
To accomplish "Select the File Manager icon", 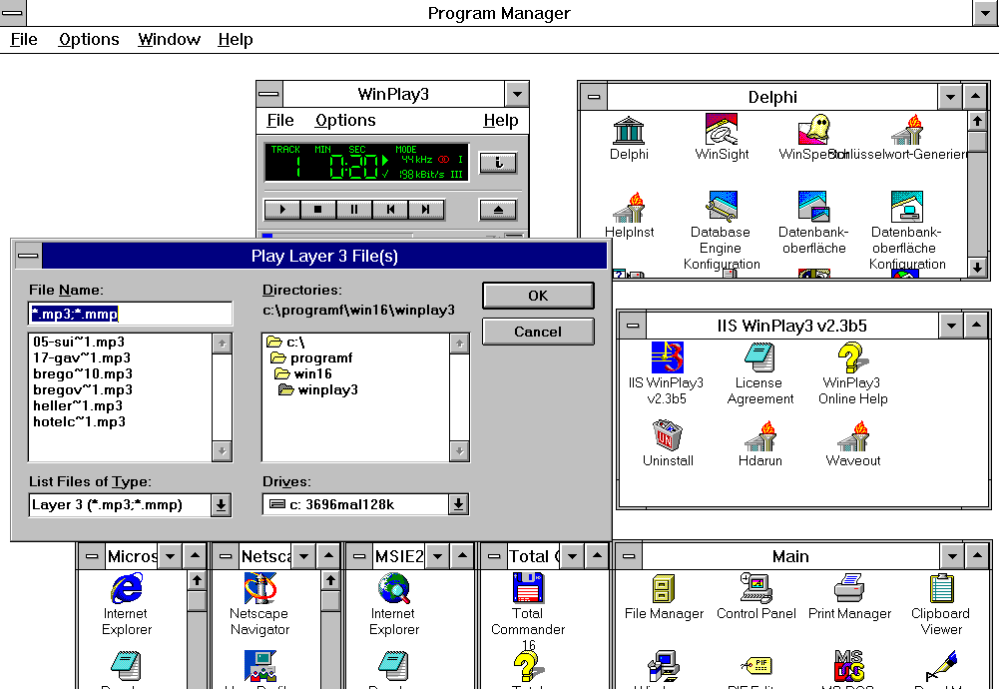I will pos(664,588).
